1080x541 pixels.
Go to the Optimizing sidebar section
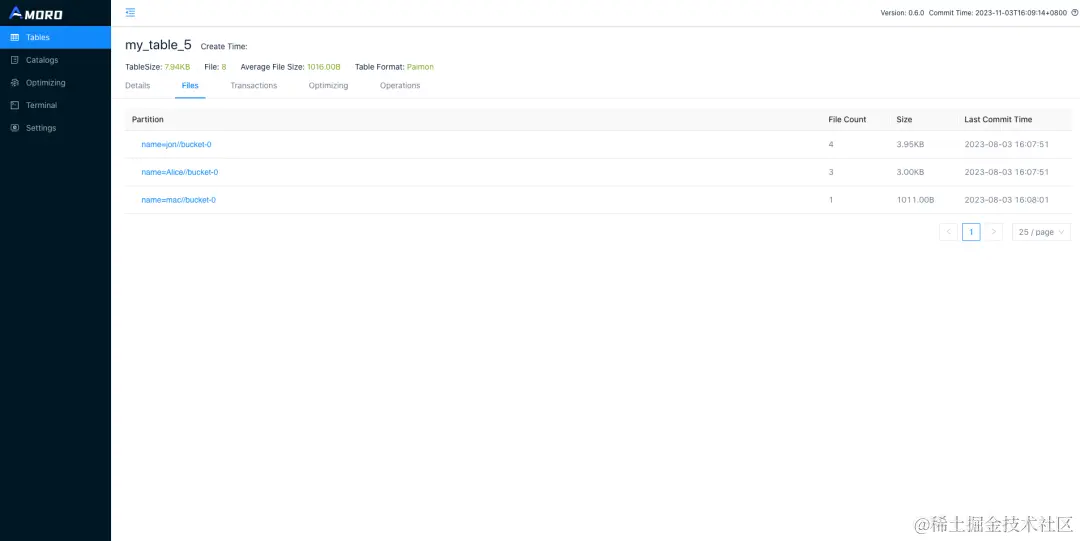click(x=55, y=83)
